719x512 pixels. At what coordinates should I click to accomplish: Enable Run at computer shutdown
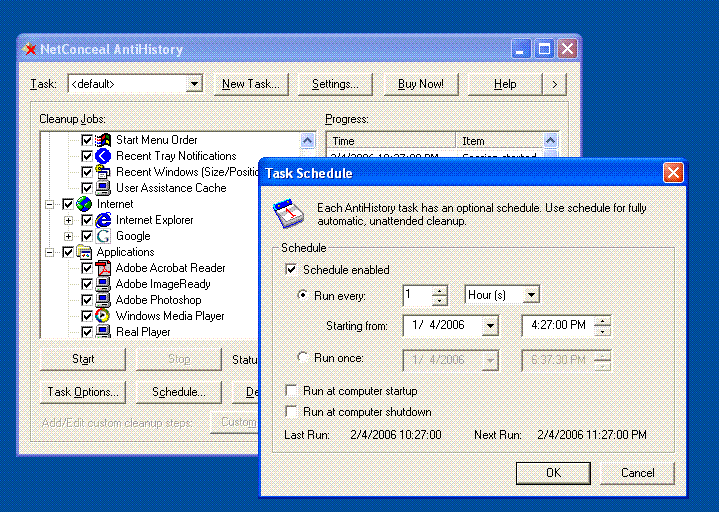291,411
